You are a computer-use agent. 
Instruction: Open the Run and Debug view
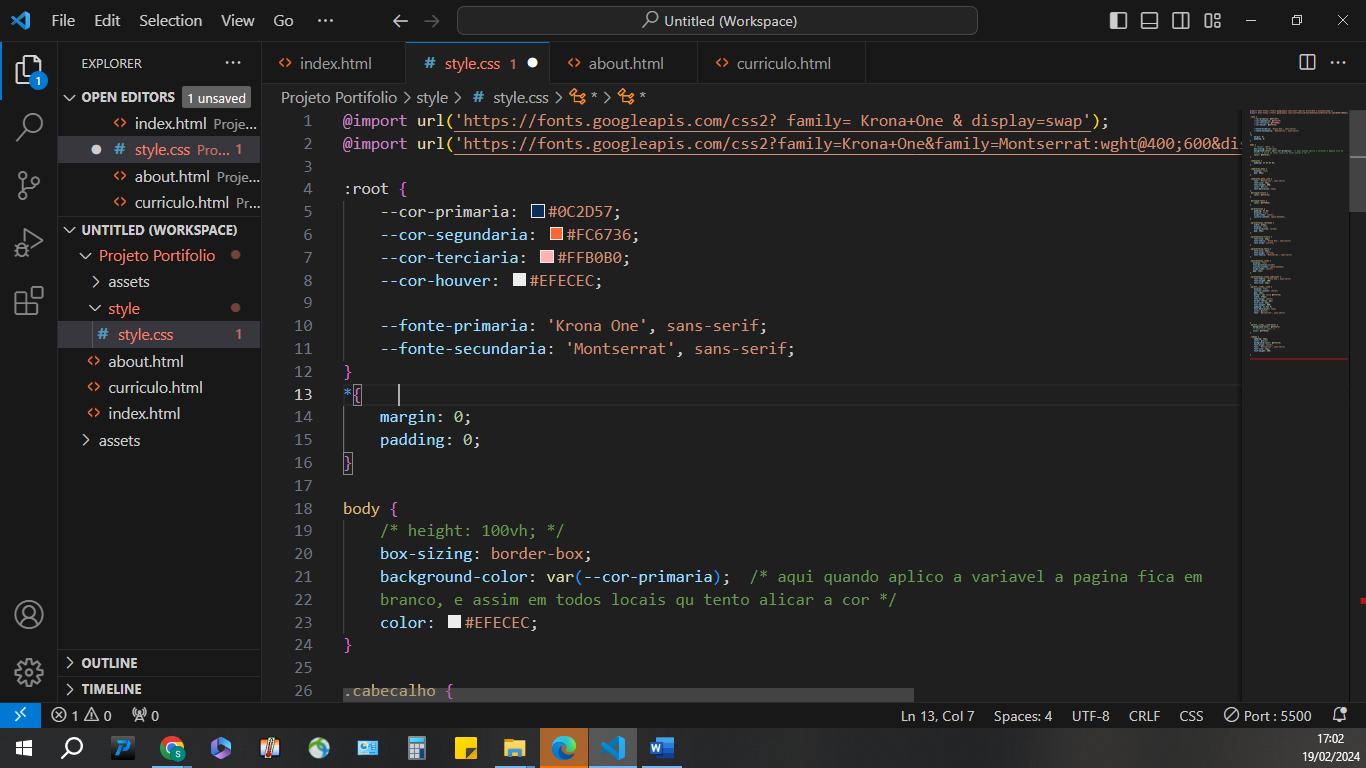(29, 243)
